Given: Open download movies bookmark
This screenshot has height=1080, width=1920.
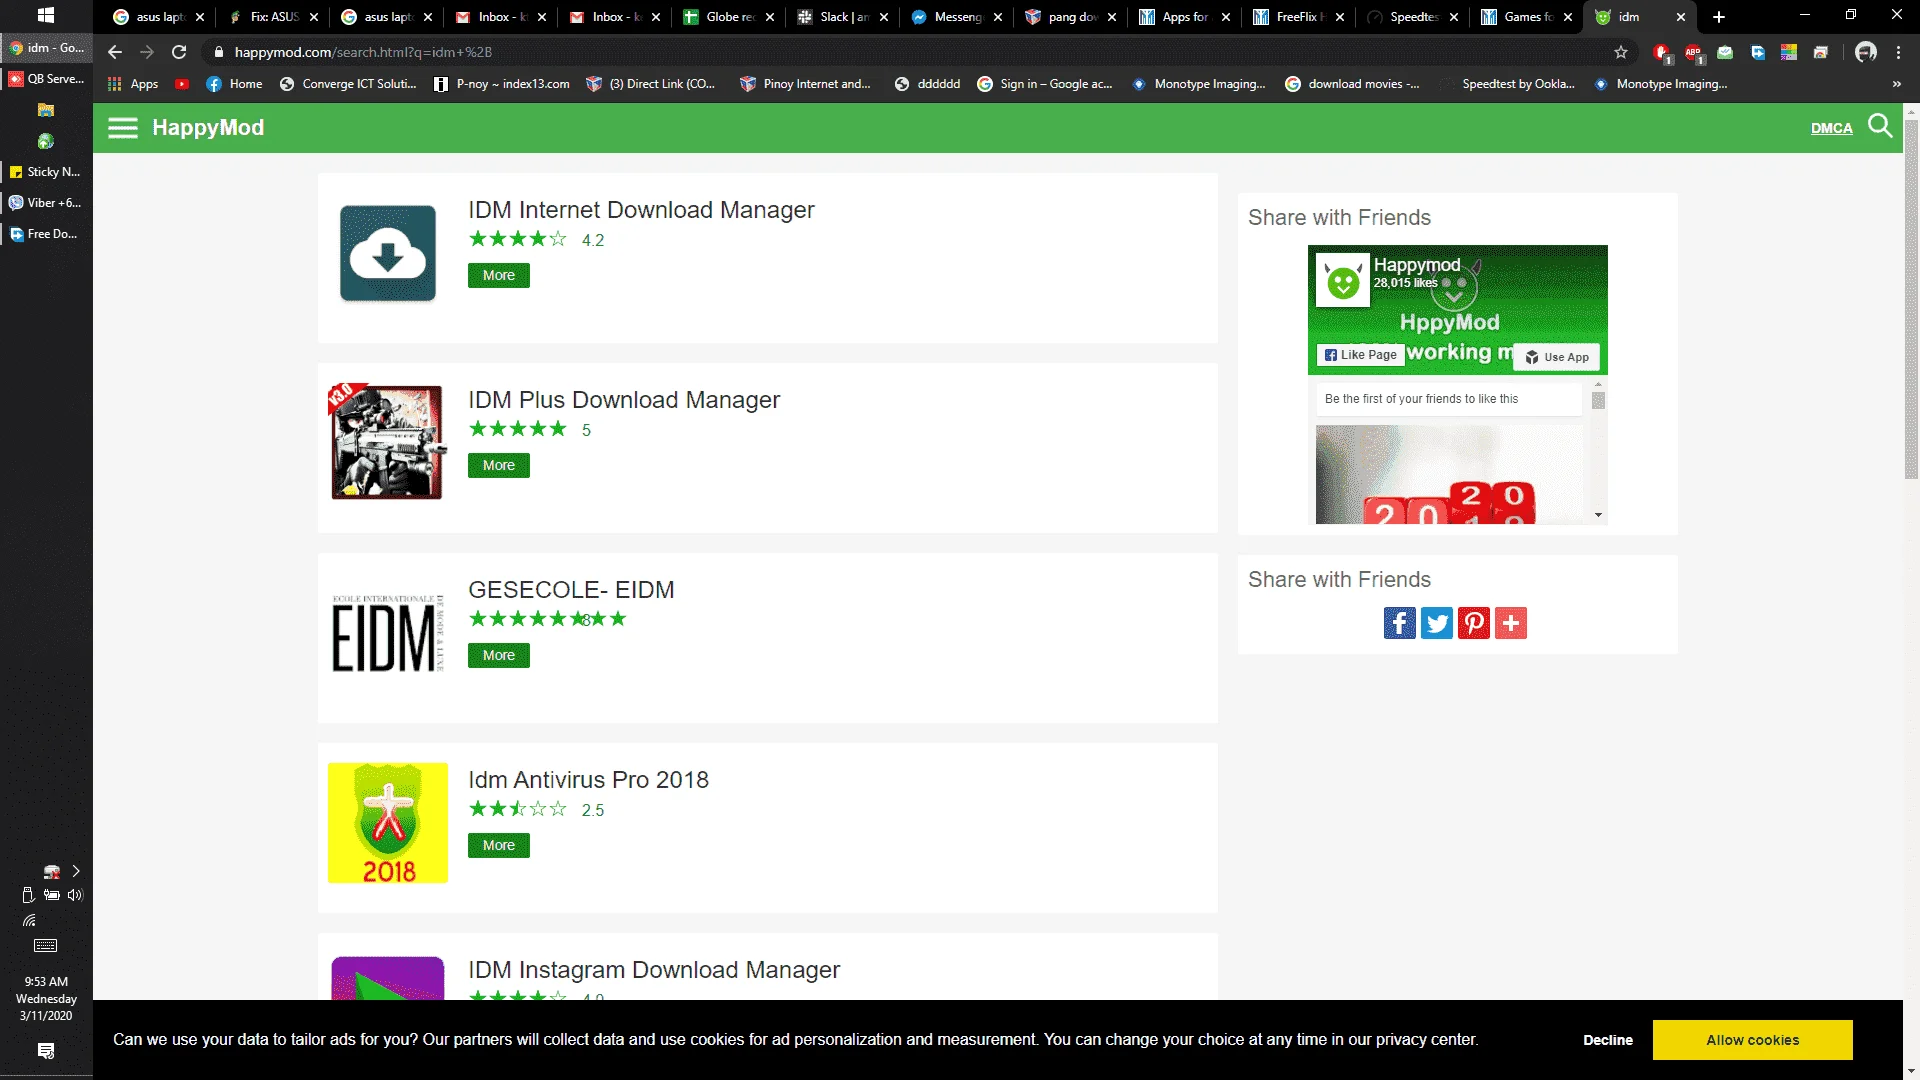Looking at the screenshot, I should 1352,84.
